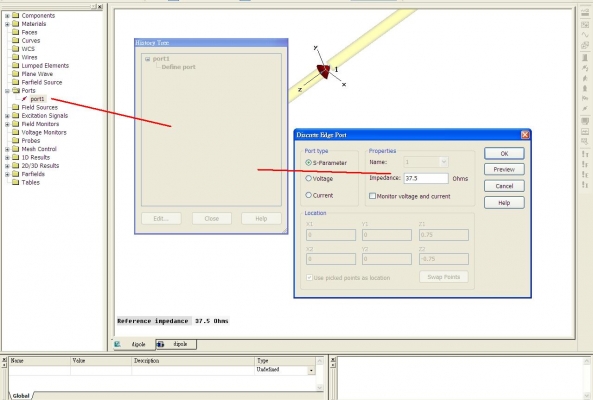Select the port1 port icon in tree
The image size is (593, 400).
25,99
